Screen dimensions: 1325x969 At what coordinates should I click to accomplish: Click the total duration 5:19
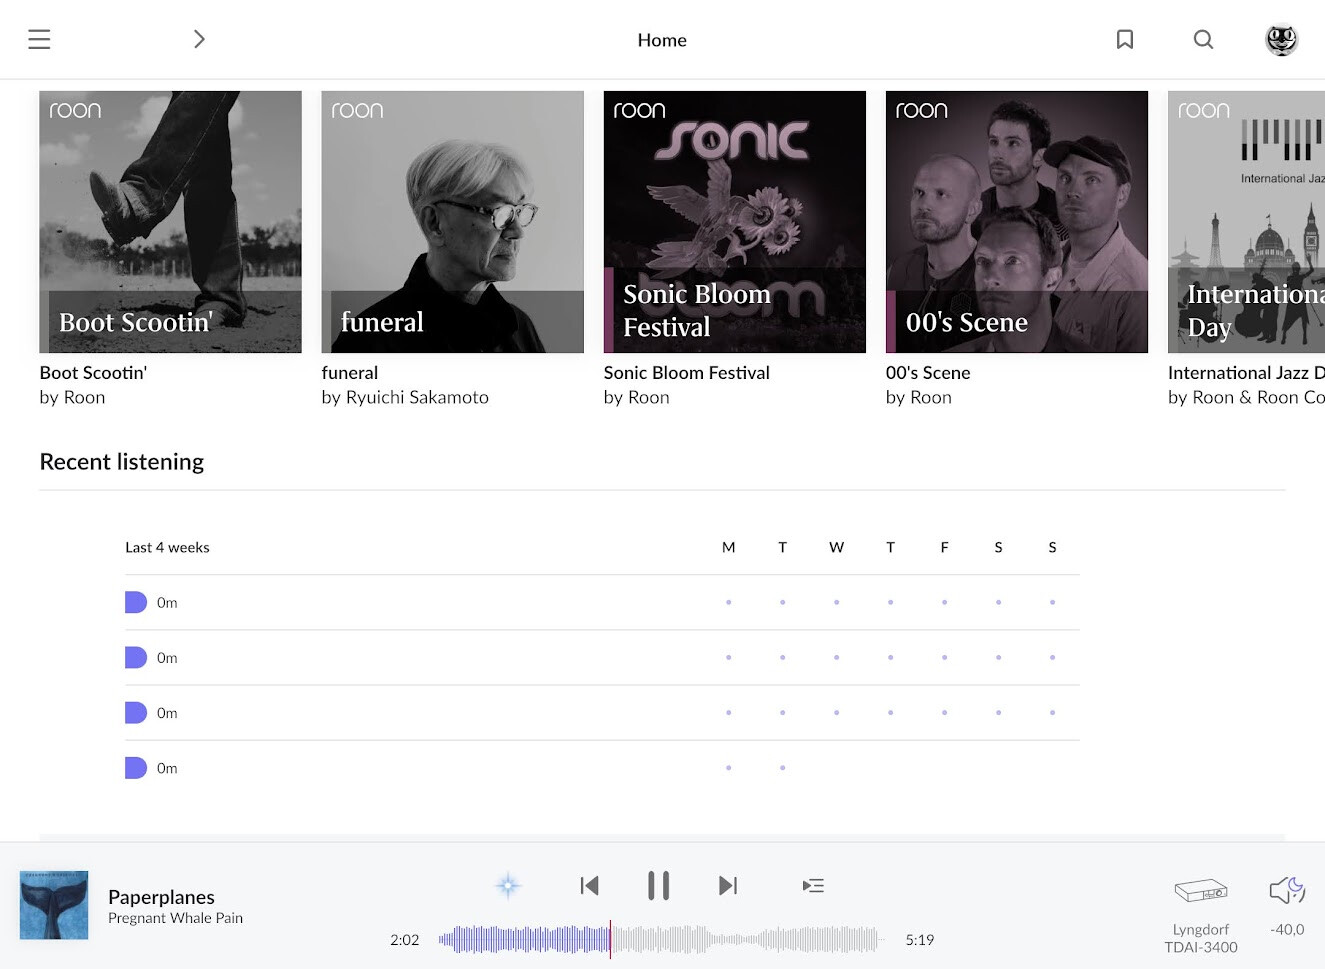[x=920, y=940]
